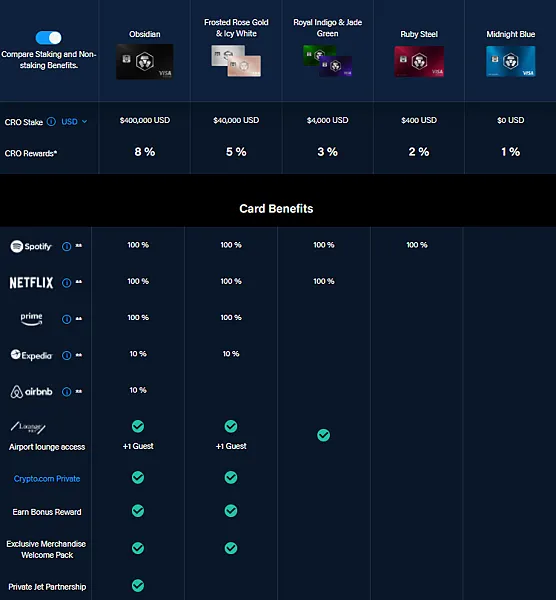
Task: Click the Netflix logo
Action: (x=31, y=283)
